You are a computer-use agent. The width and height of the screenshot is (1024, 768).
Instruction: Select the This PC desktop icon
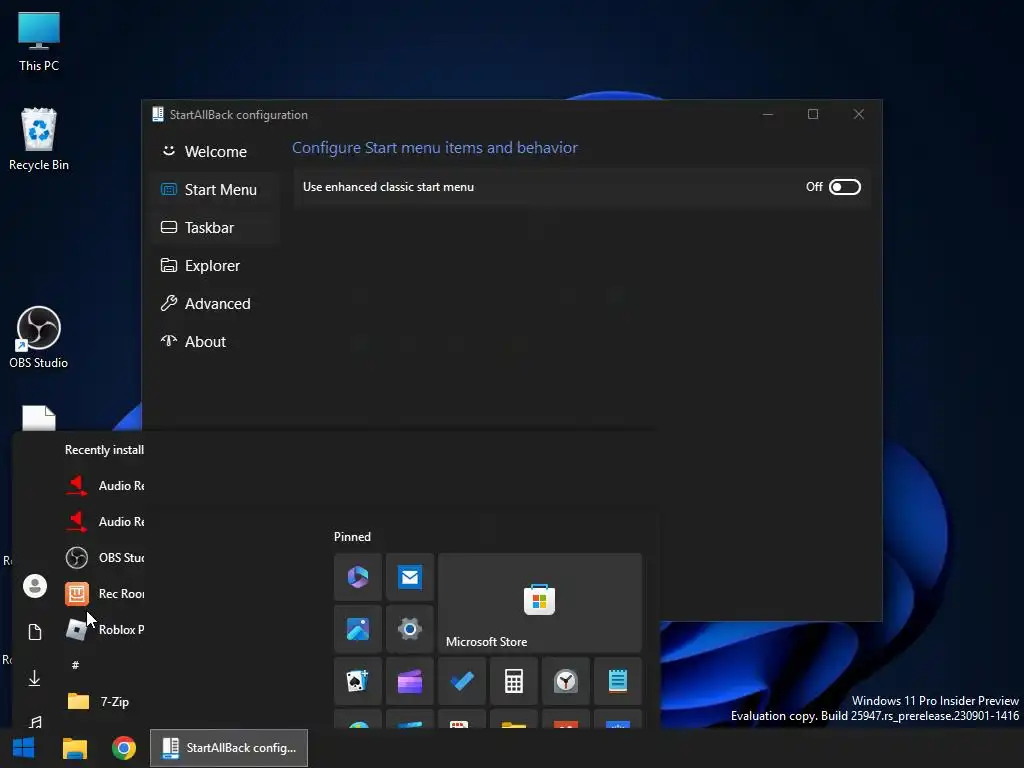coord(39,41)
